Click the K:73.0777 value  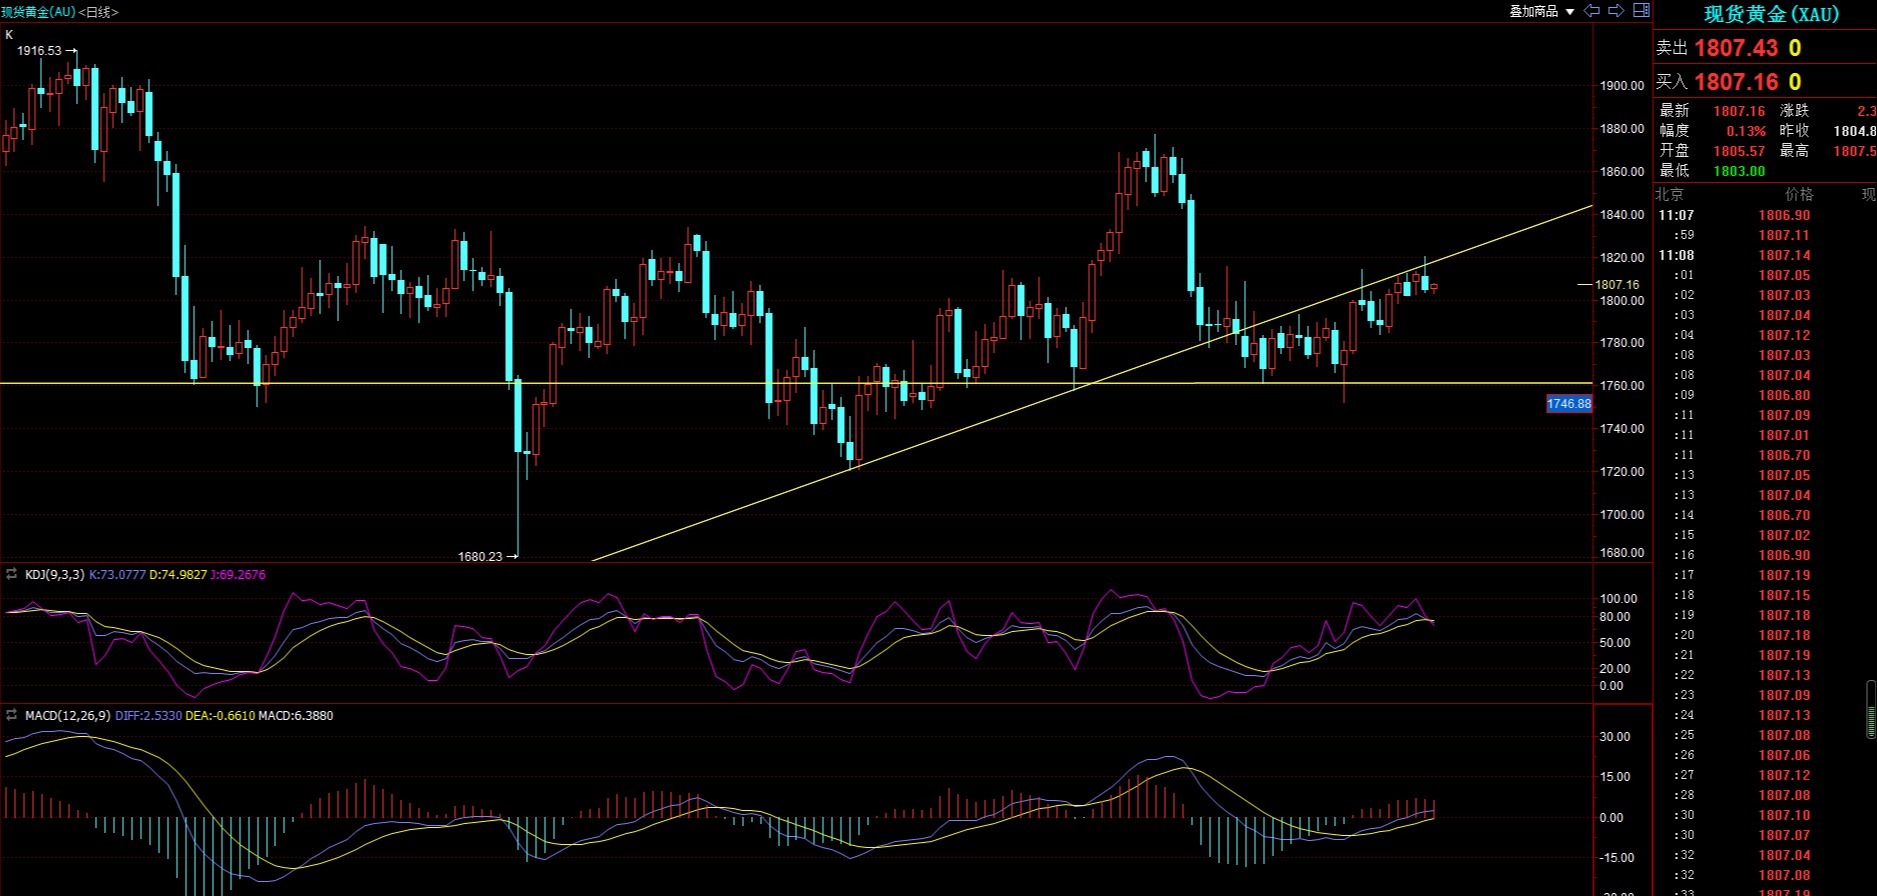coord(118,575)
